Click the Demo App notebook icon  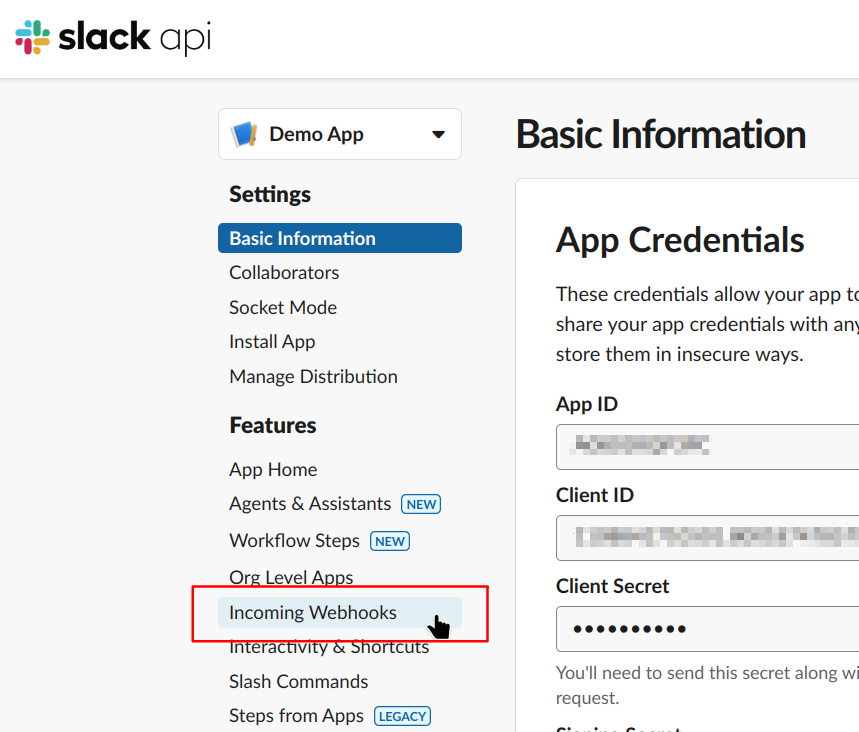(244, 134)
